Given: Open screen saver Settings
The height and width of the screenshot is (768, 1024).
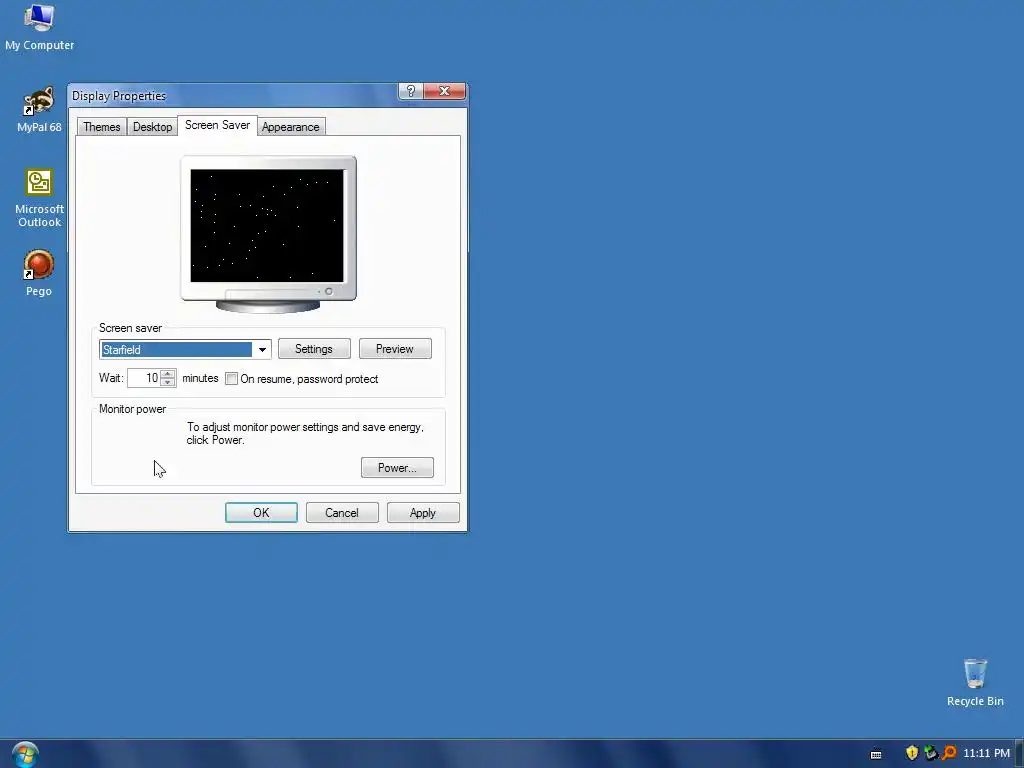Looking at the screenshot, I should click(314, 349).
